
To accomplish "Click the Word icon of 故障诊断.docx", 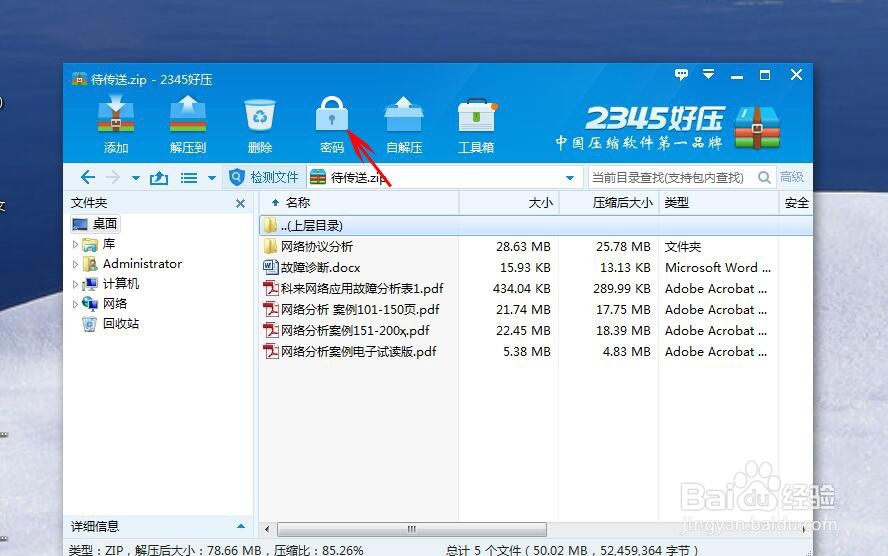I will click(x=271, y=267).
